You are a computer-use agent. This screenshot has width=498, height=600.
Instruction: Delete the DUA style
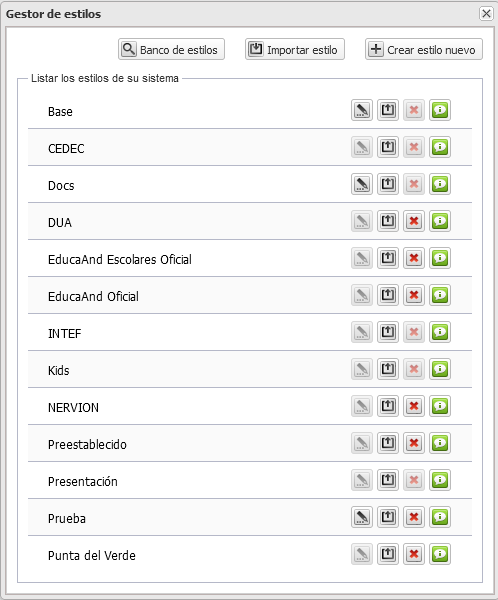coord(414,221)
